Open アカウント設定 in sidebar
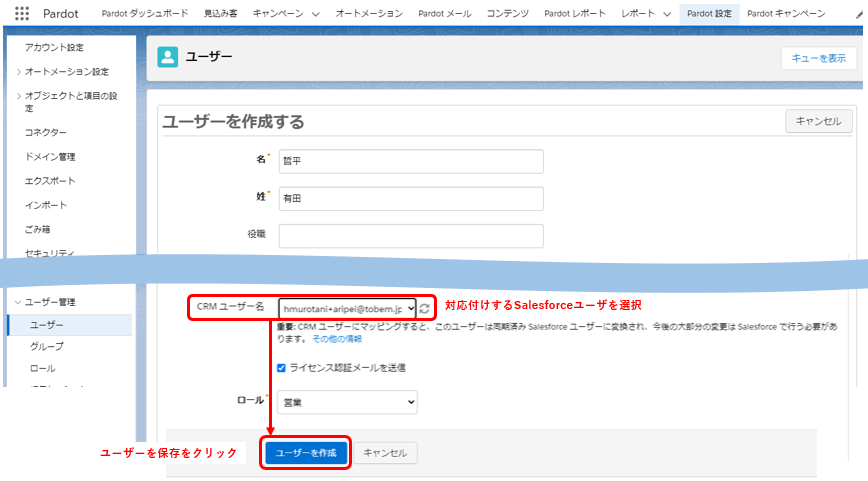 click(x=54, y=48)
